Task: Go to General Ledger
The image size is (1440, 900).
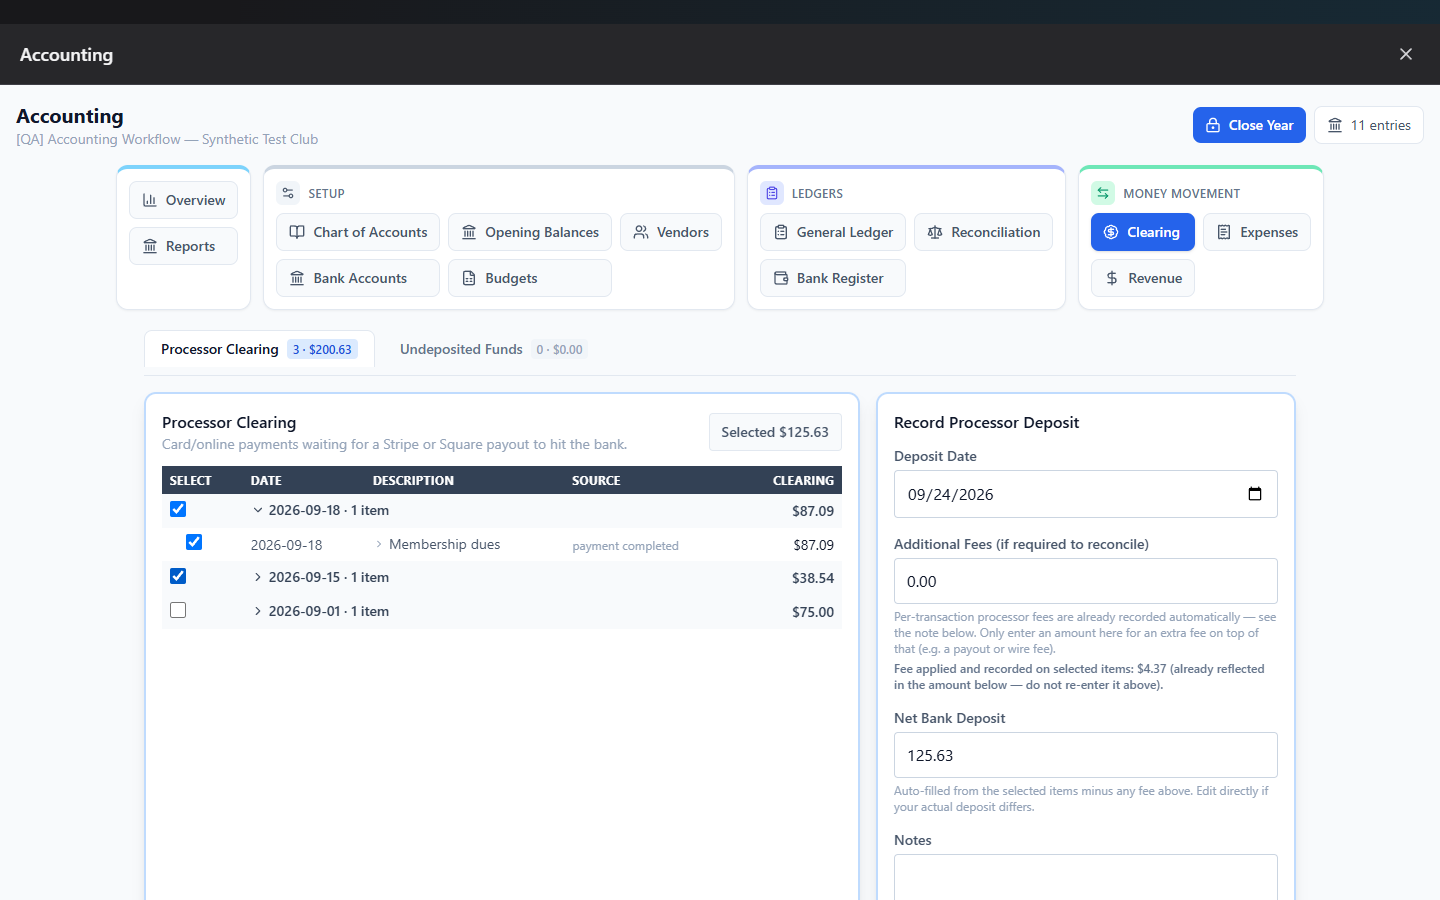Action: 833,232
